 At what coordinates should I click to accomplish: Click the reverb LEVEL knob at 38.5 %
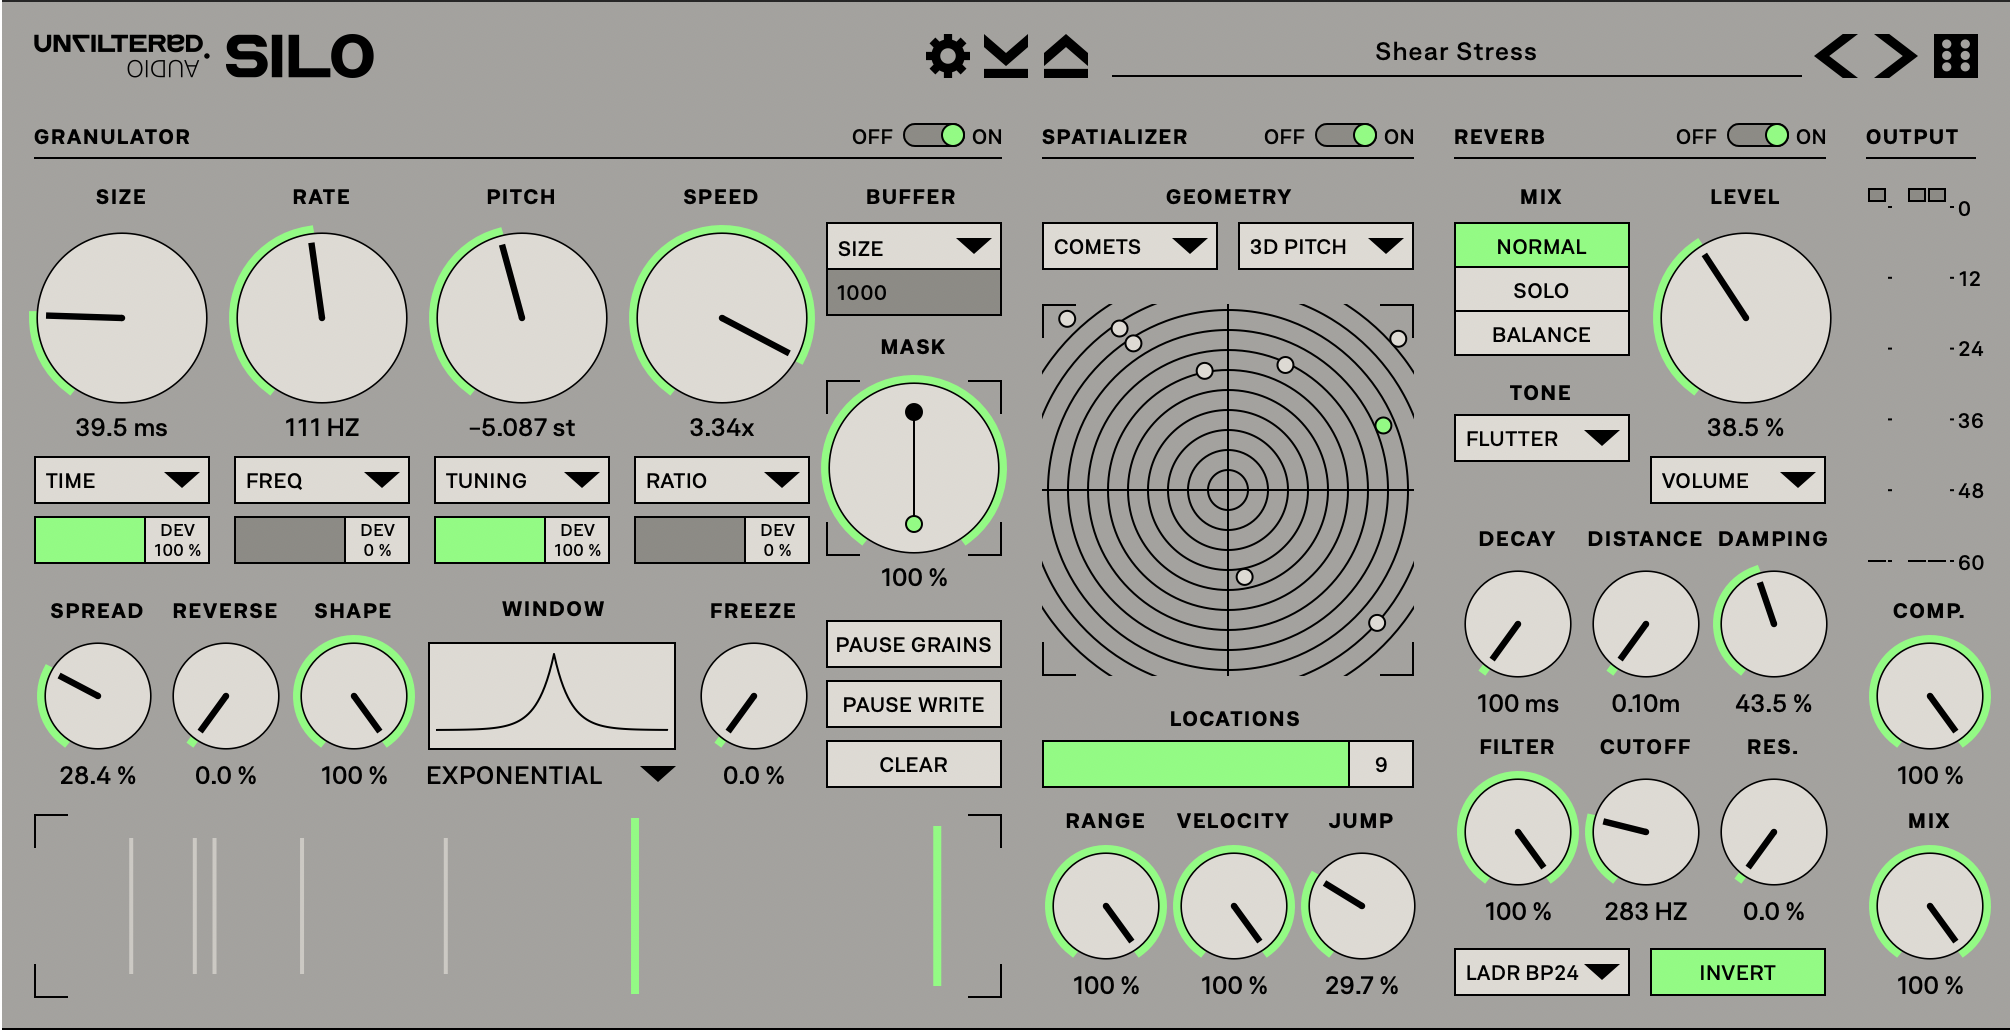1746,318
